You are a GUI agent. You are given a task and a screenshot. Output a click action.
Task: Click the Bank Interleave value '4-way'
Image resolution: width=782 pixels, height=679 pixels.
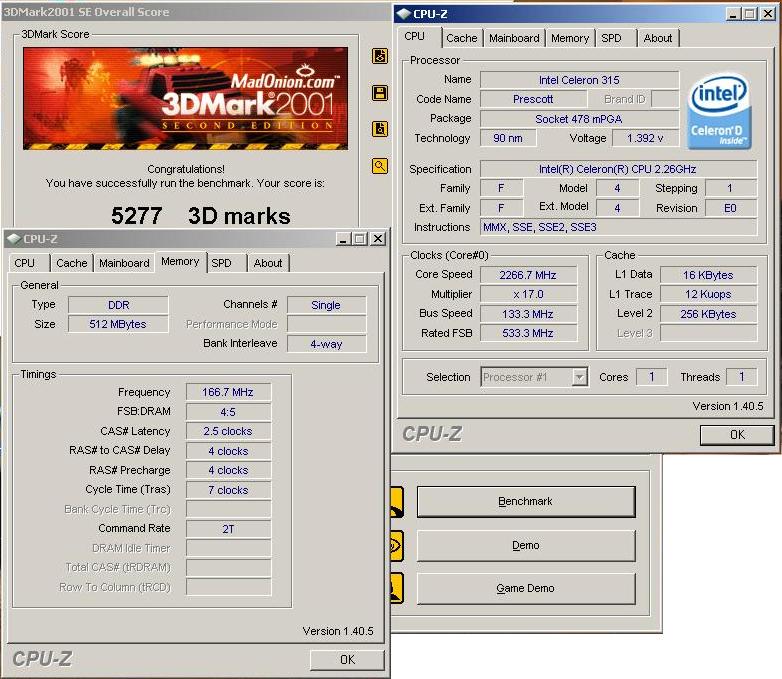[326, 344]
